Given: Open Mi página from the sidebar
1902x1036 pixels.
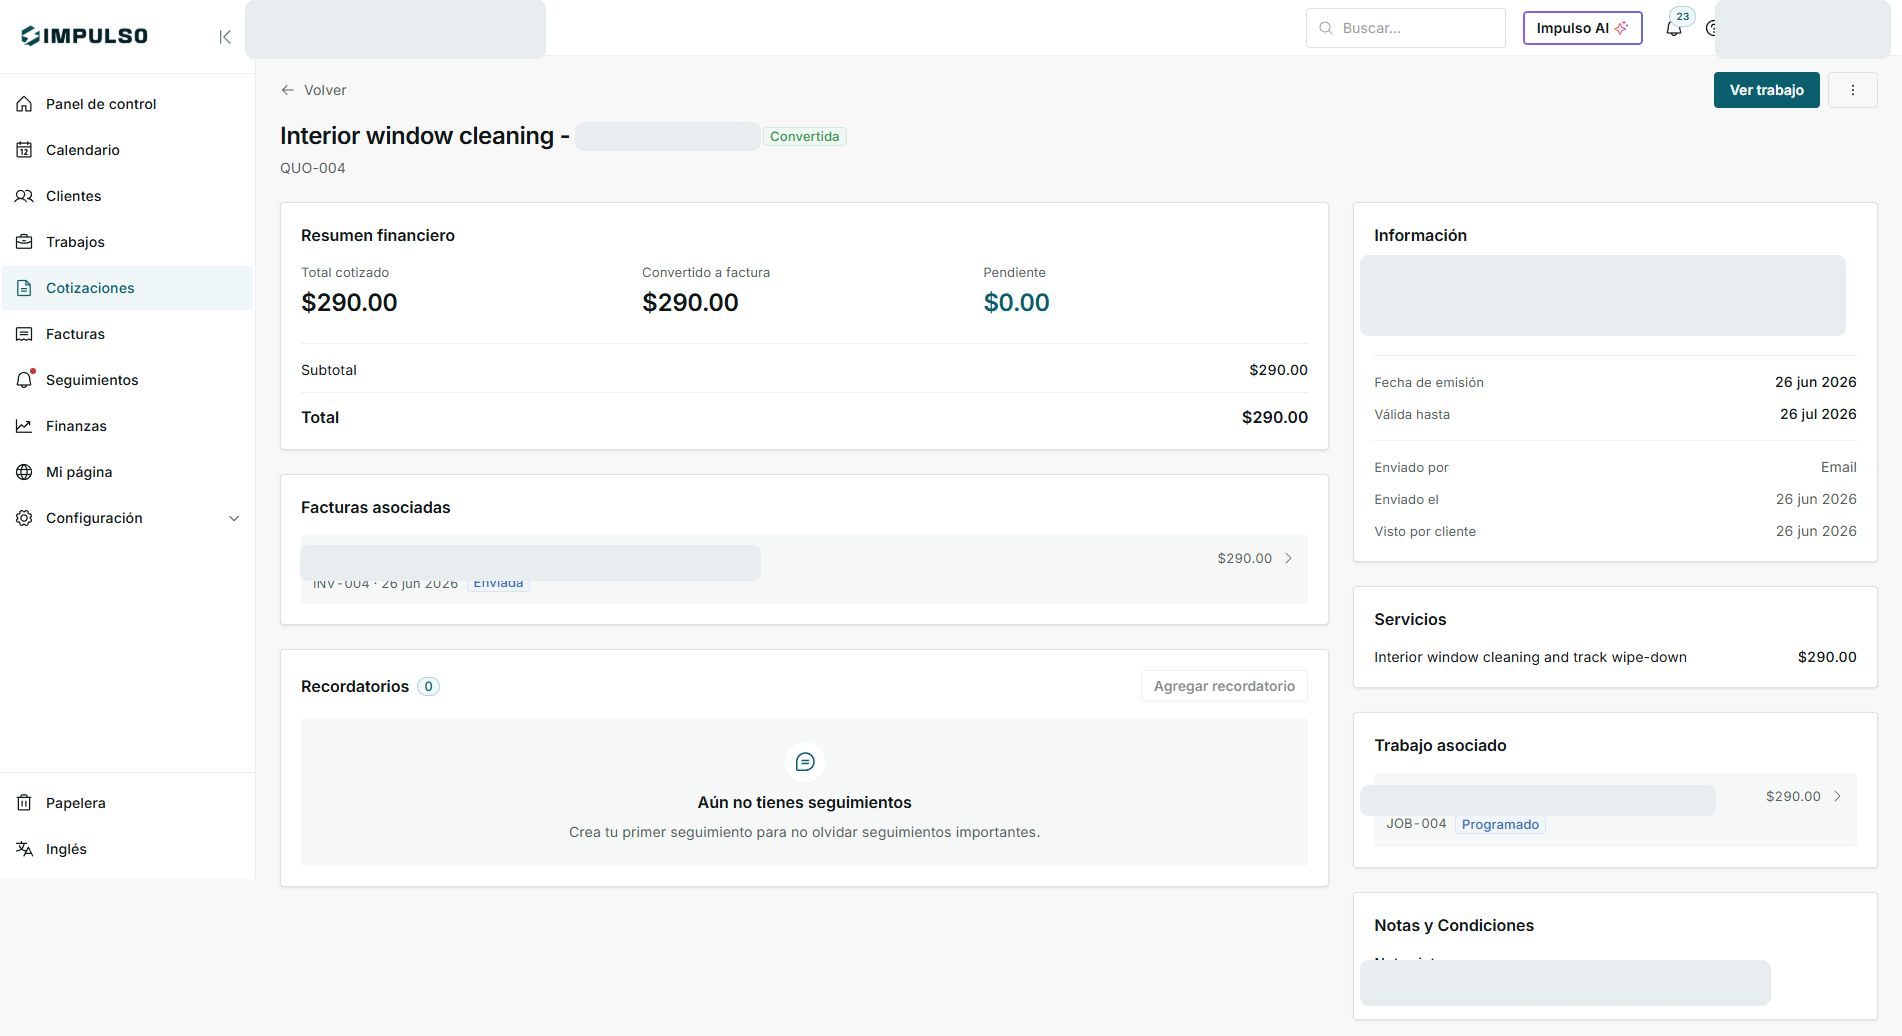Looking at the screenshot, I should pos(127,472).
